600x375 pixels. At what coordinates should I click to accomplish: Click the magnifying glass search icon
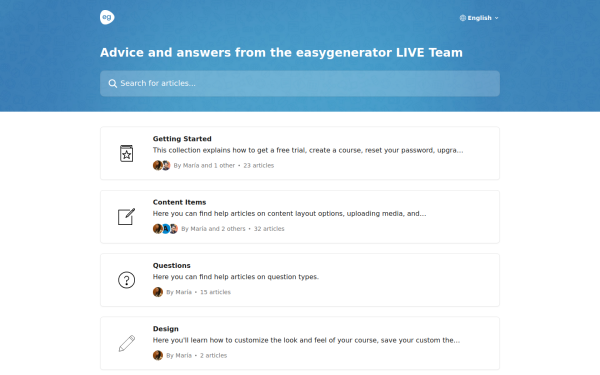[x=112, y=83]
